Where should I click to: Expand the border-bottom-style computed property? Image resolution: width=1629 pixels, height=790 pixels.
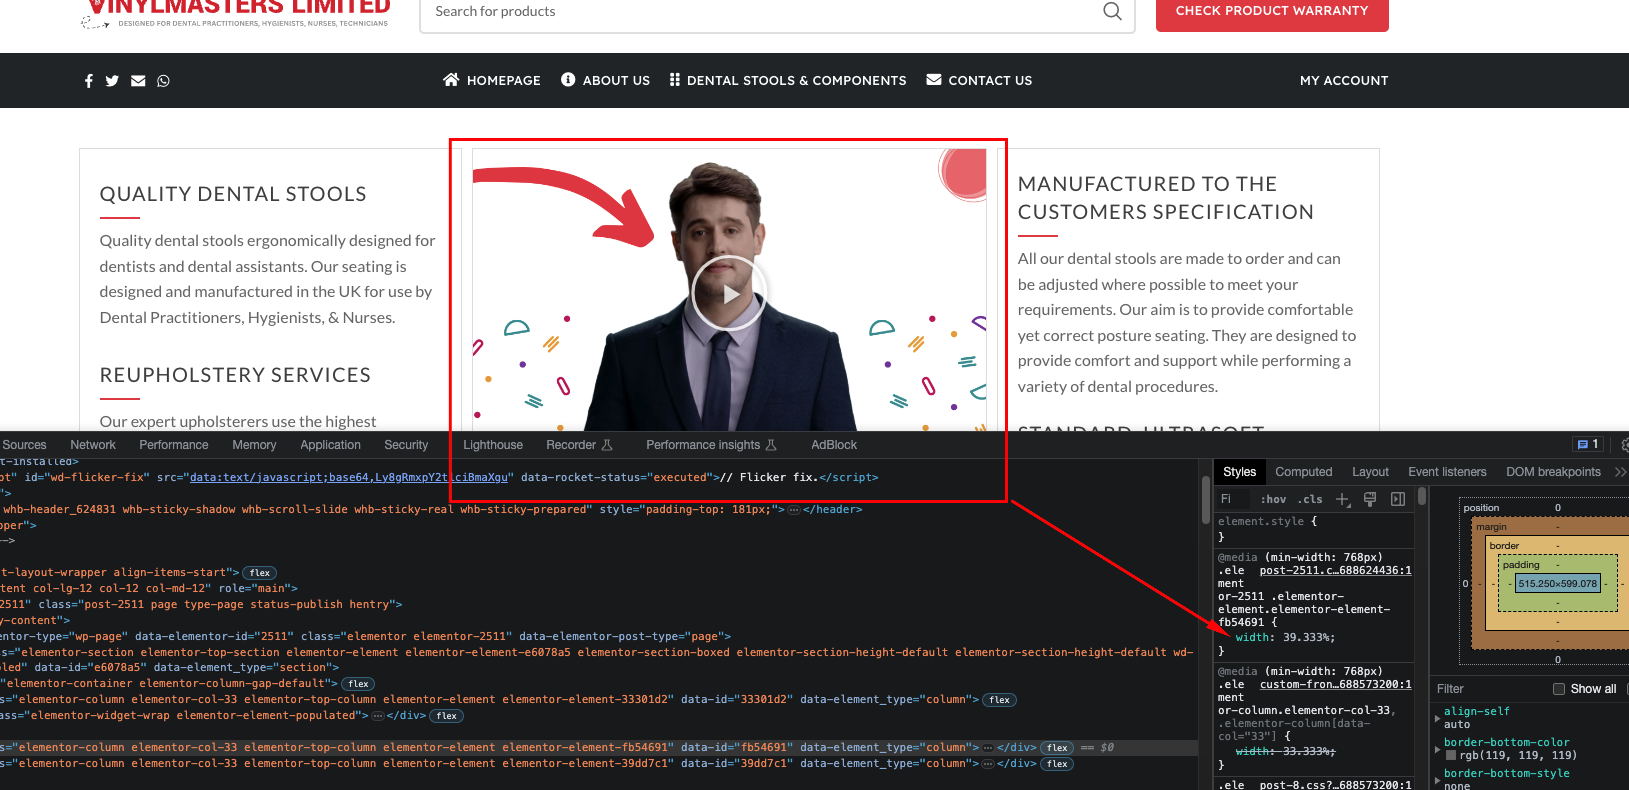pyautogui.click(x=1437, y=780)
